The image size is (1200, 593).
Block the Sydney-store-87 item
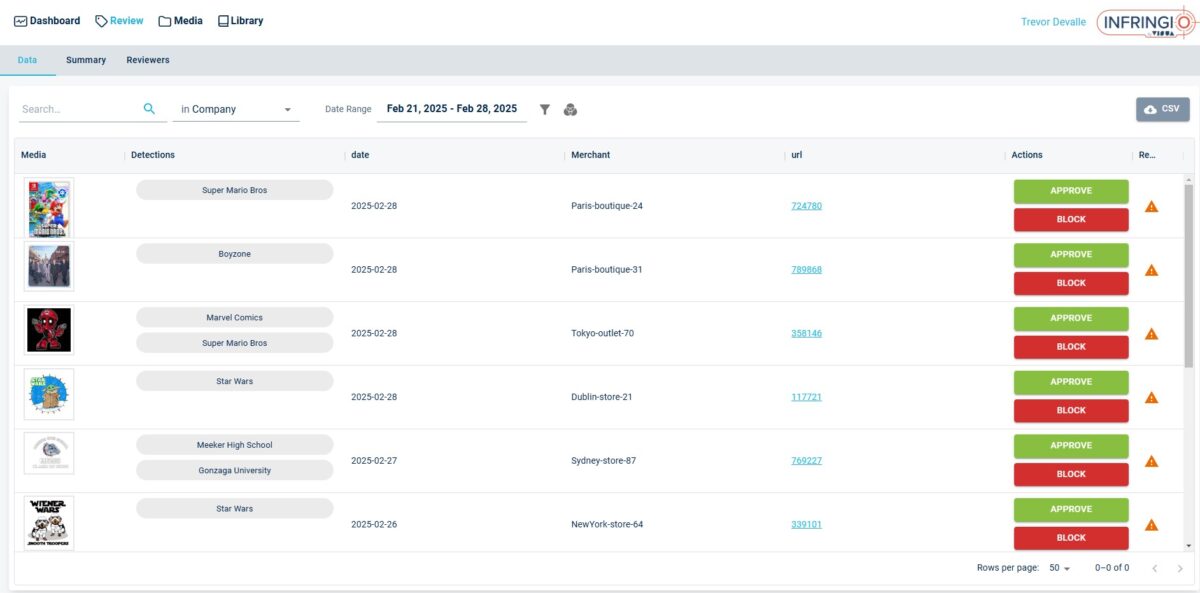coord(1071,474)
